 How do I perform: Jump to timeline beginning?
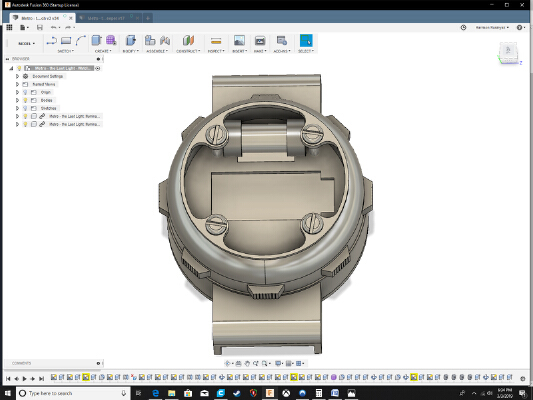tap(8, 378)
